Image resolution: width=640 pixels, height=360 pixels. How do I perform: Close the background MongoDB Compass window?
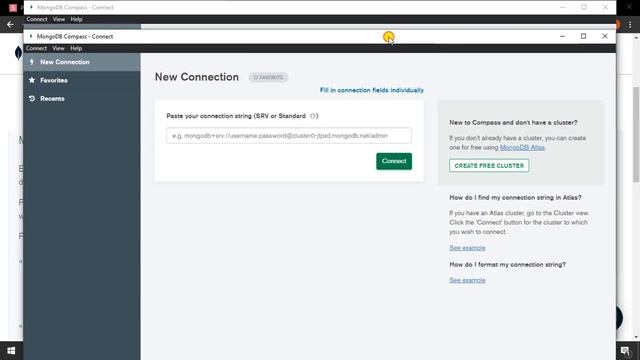coord(605,7)
